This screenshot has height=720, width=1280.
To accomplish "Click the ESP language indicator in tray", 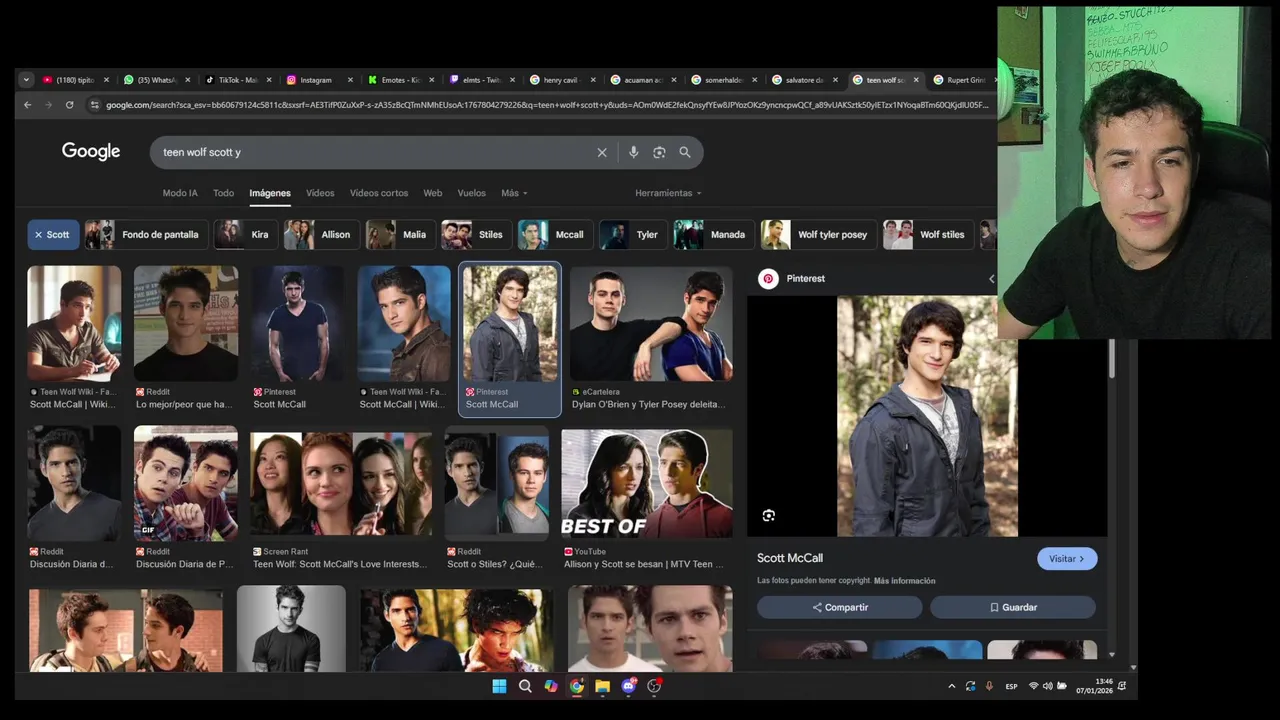I will [x=1011, y=686].
